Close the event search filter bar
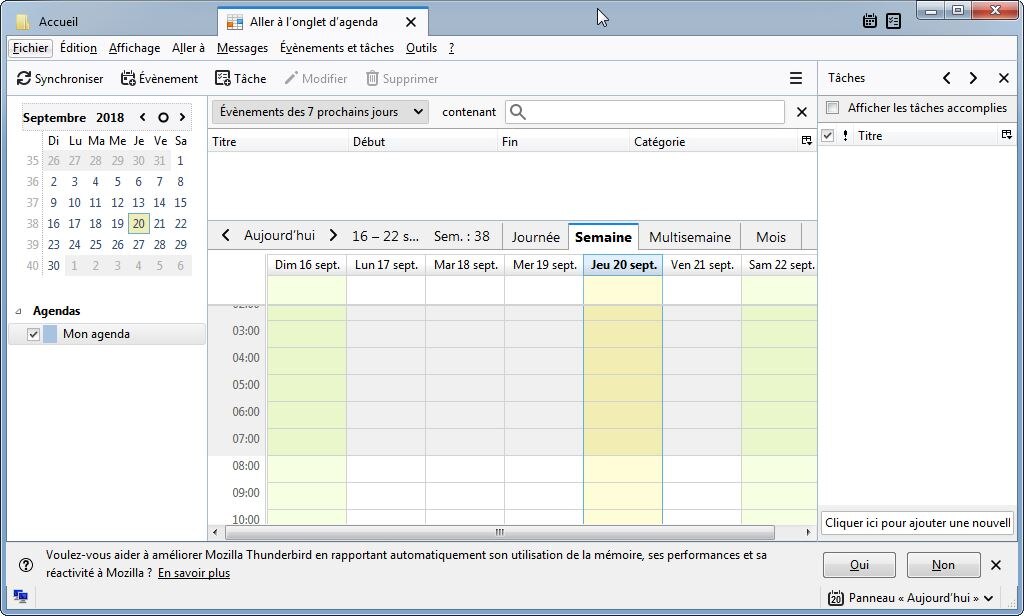This screenshot has height=616, width=1024. (x=801, y=112)
